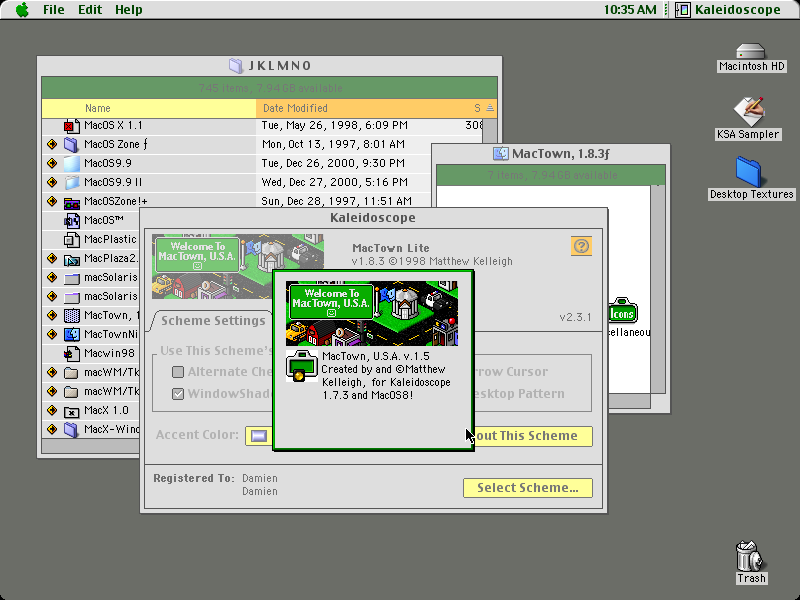
Task: Click the JKLMNO window vertical scrollbar
Action: pyautogui.click(x=490, y=132)
